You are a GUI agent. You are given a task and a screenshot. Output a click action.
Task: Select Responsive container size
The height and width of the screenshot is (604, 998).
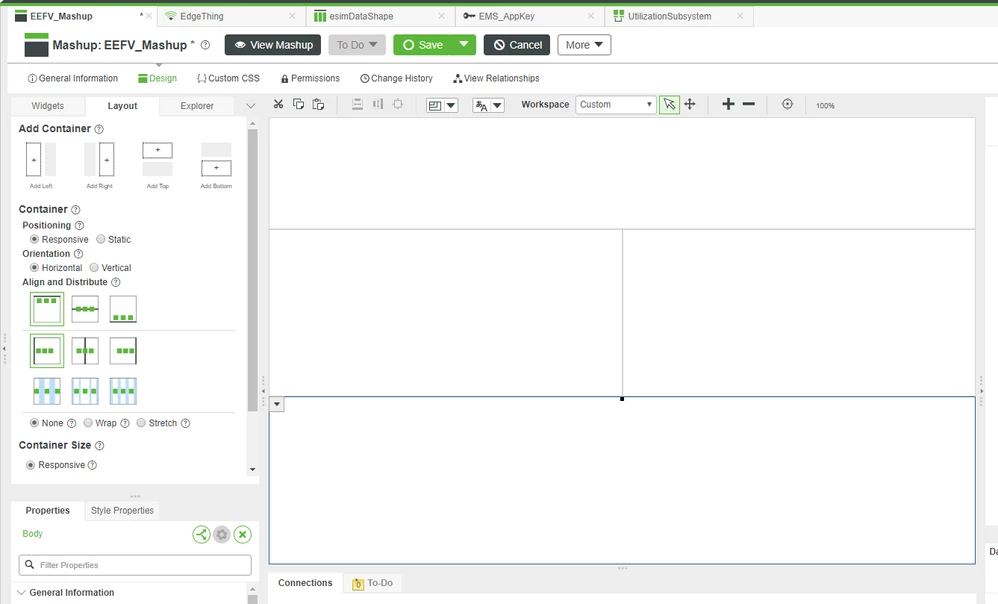coord(31,465)
